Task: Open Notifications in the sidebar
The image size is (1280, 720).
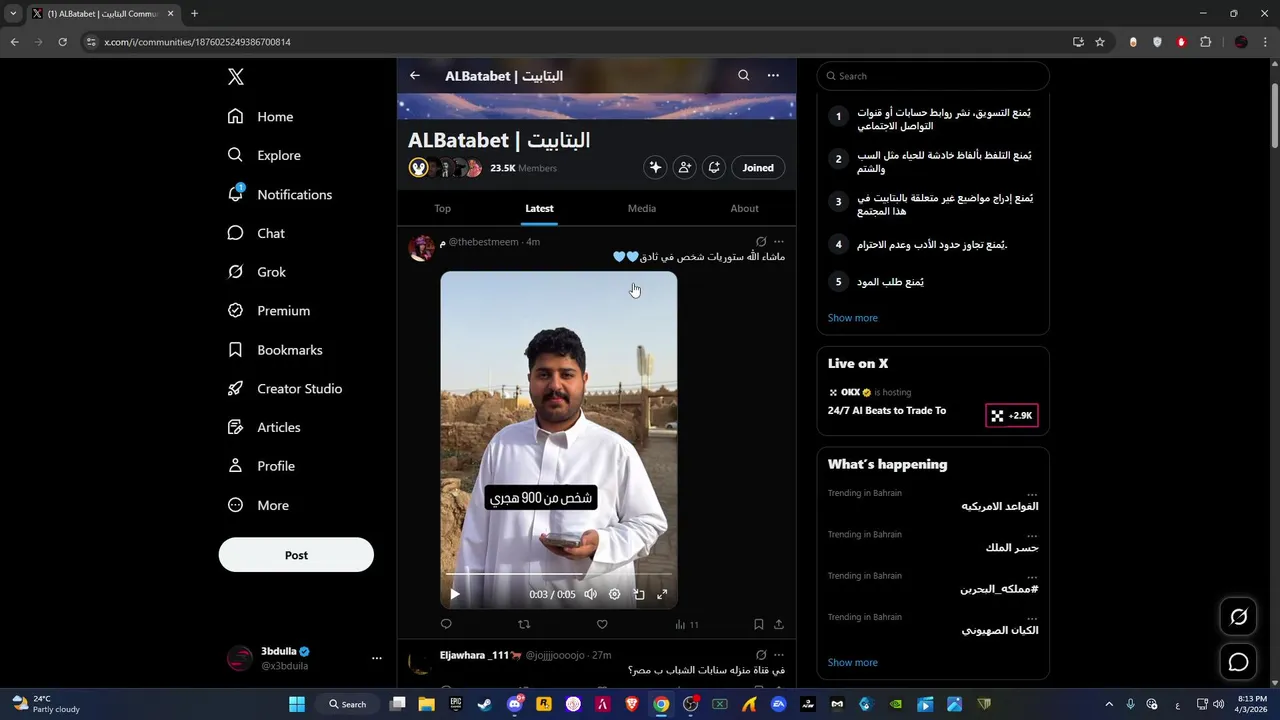Action: (x=280, y=194)
